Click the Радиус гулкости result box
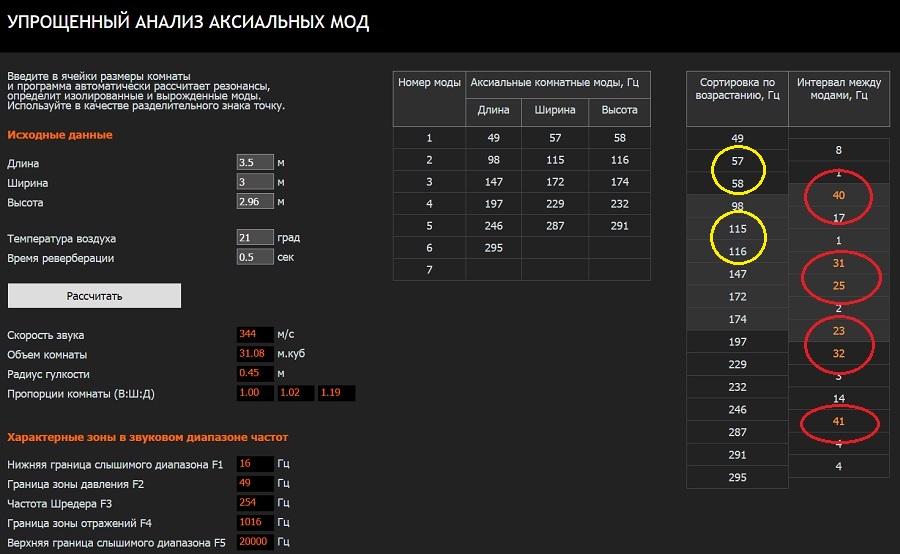The image size is (900, 554). click(255, 373)
